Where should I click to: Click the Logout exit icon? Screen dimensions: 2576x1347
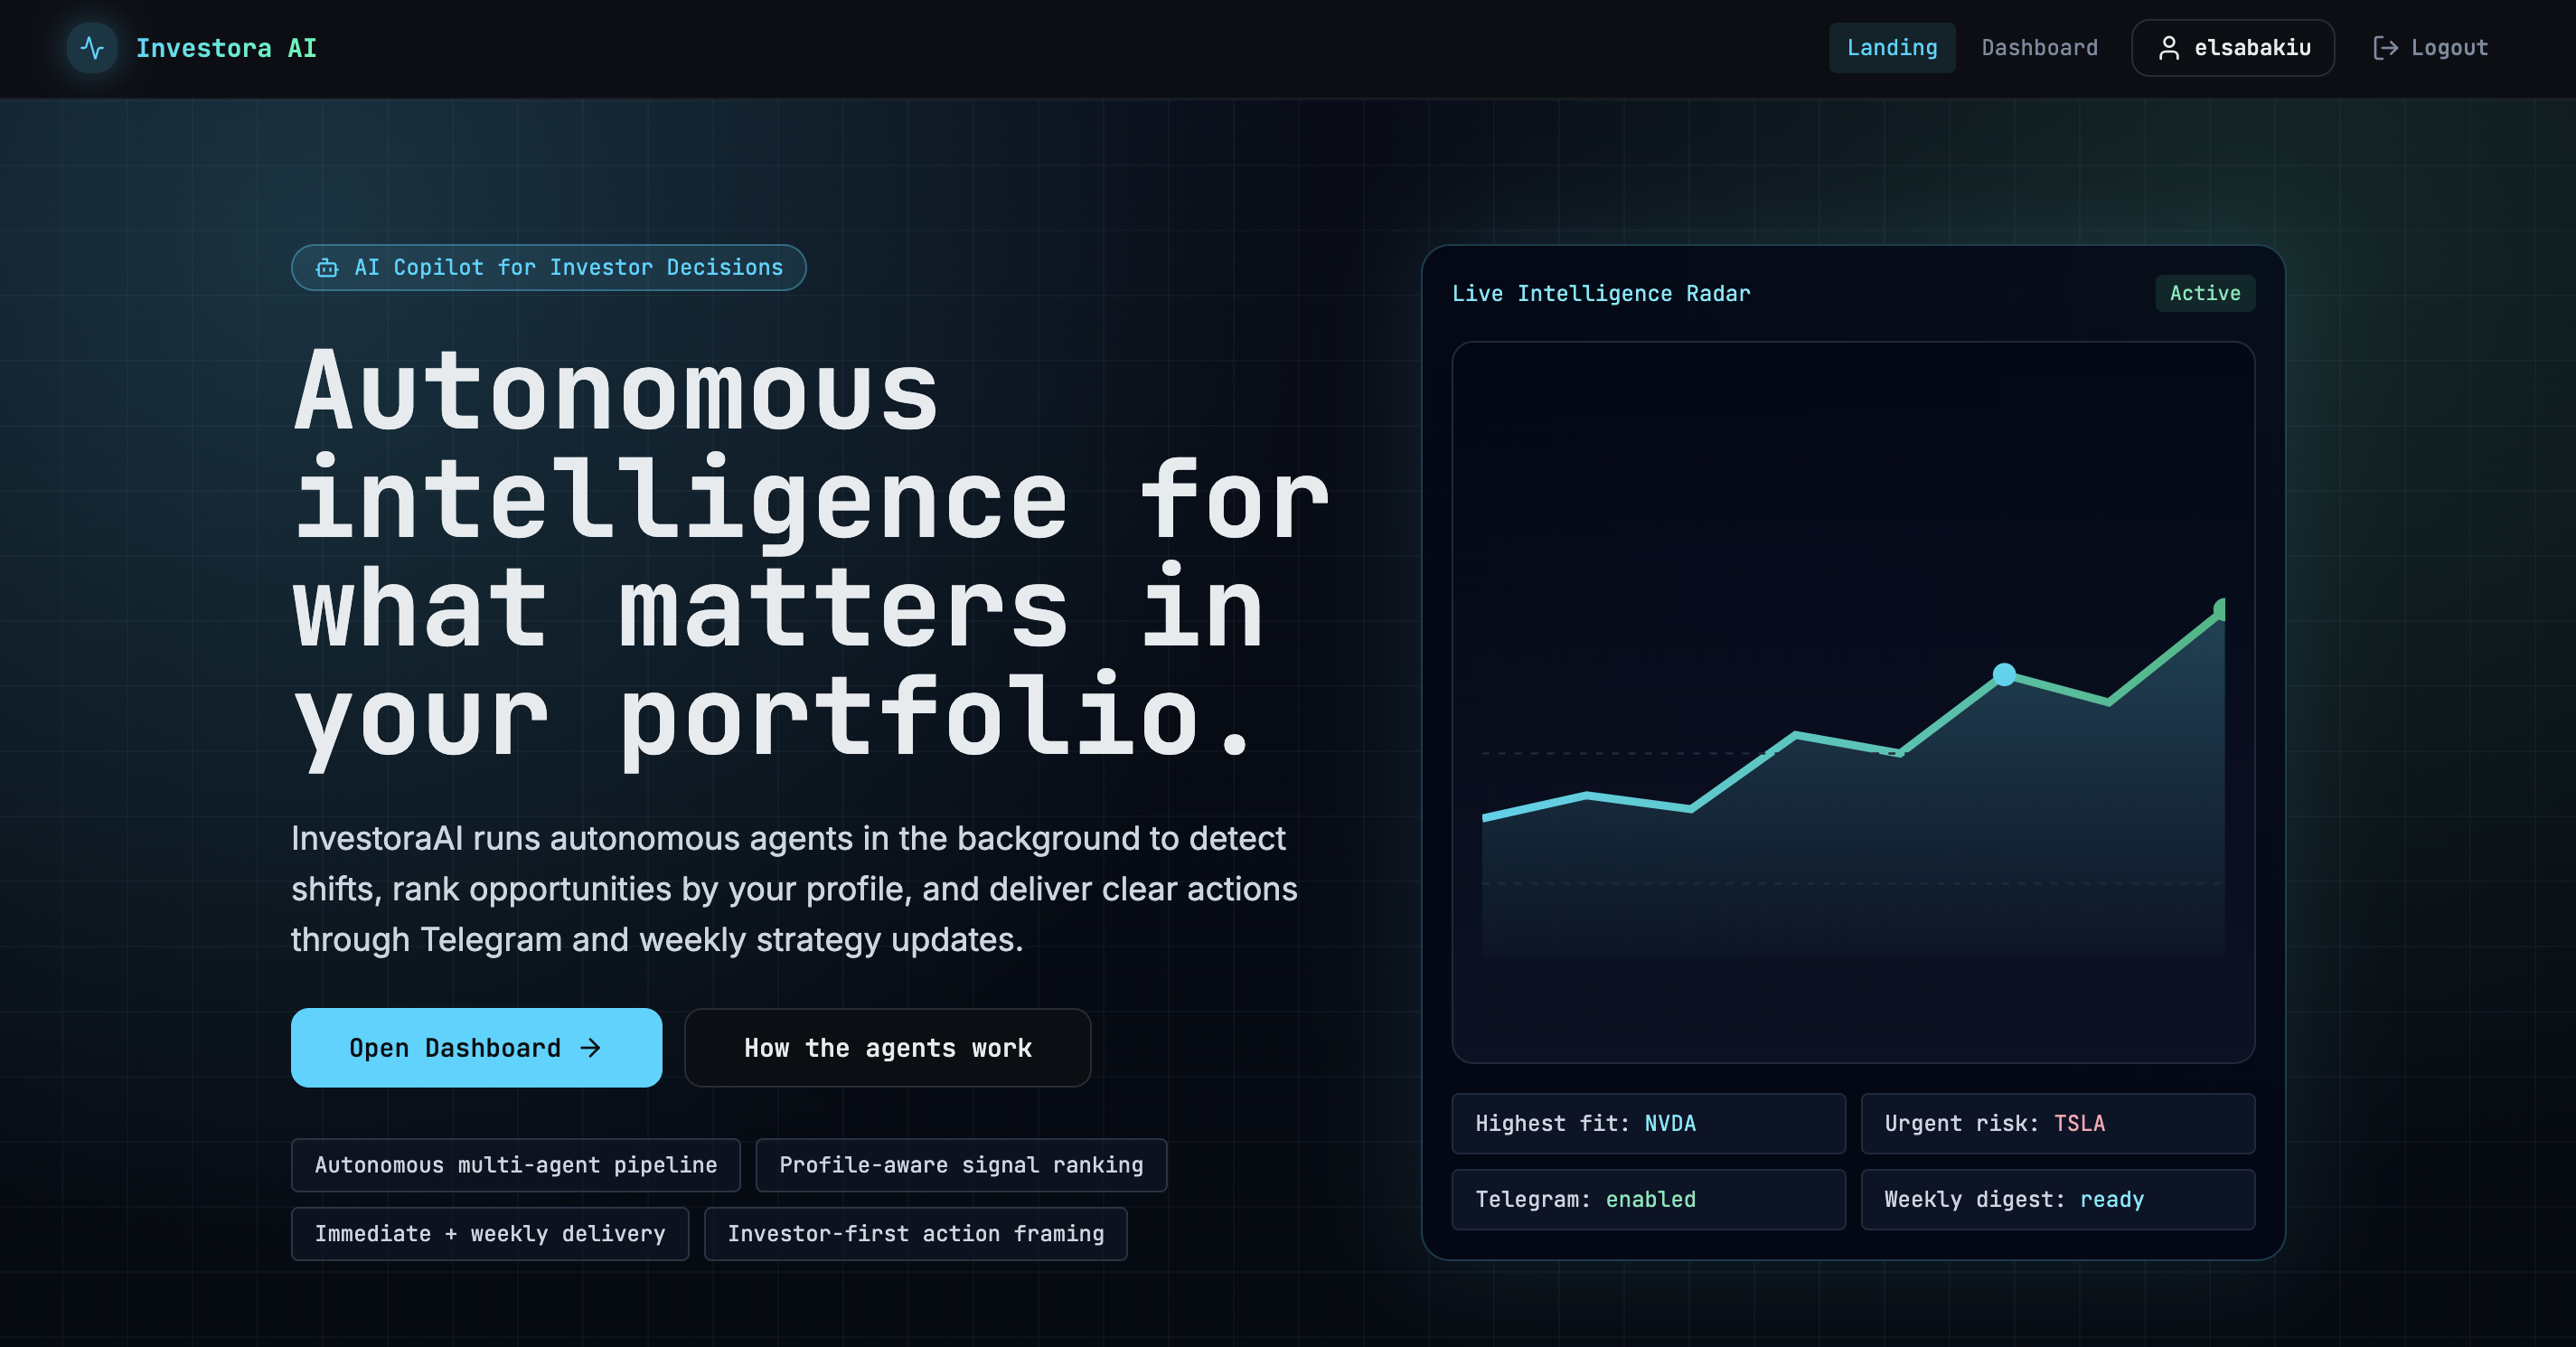[2385, 48]
